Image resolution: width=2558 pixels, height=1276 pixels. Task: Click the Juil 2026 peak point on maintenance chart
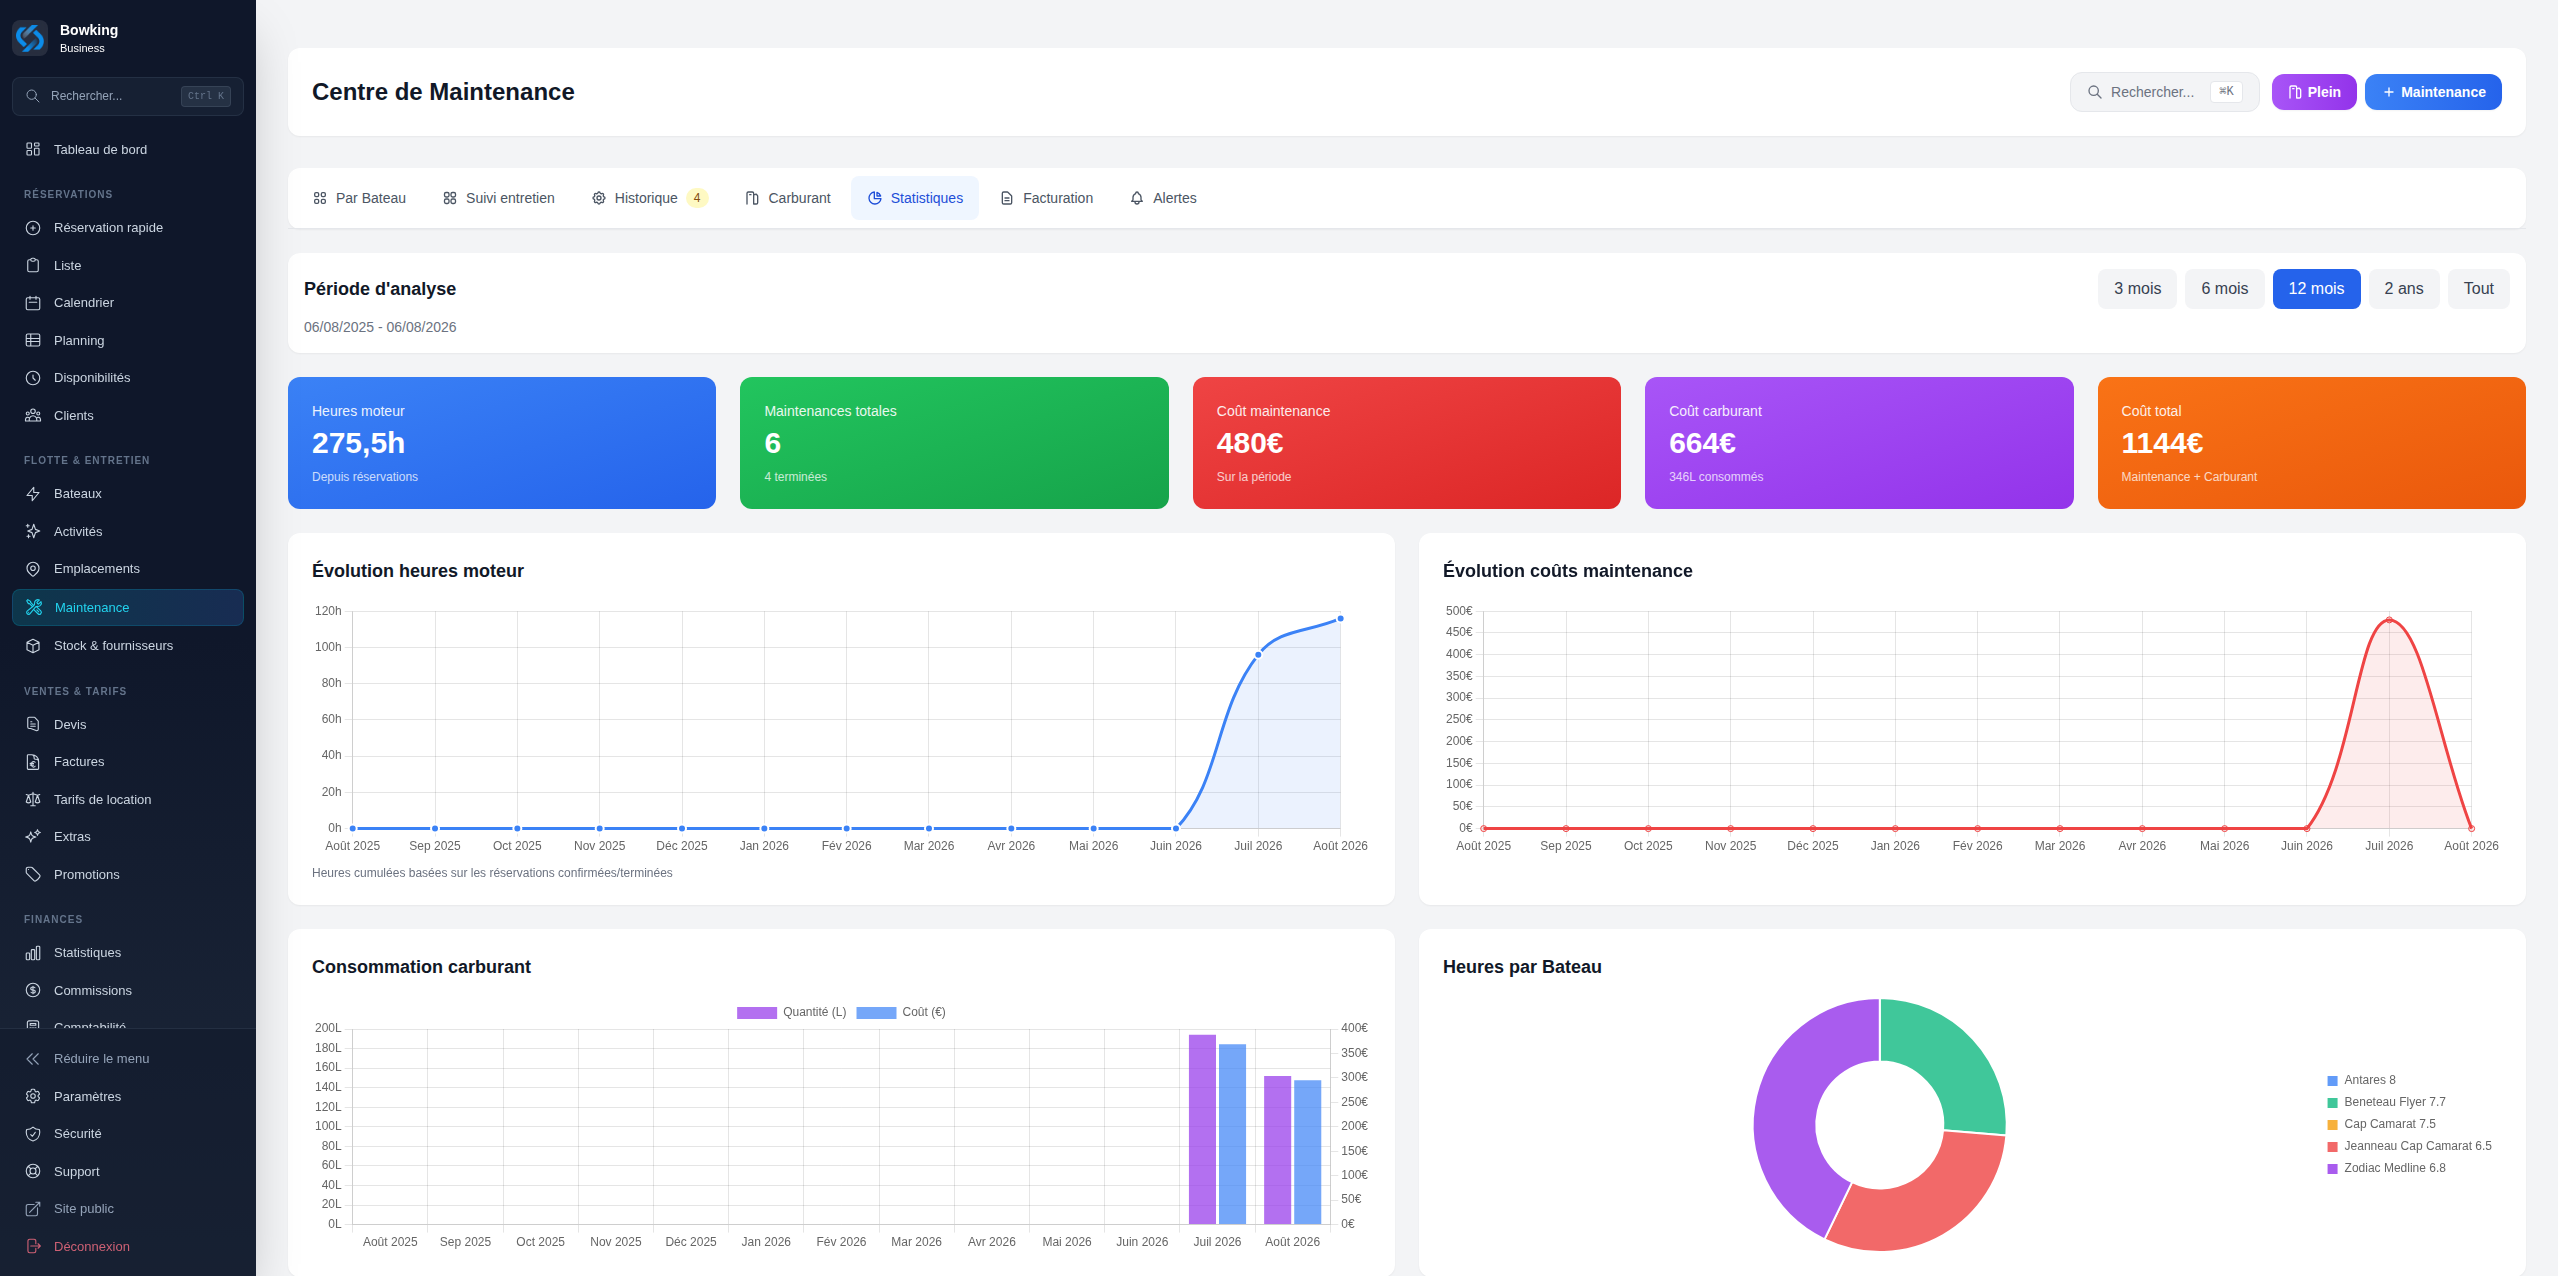pos(2389,620)
